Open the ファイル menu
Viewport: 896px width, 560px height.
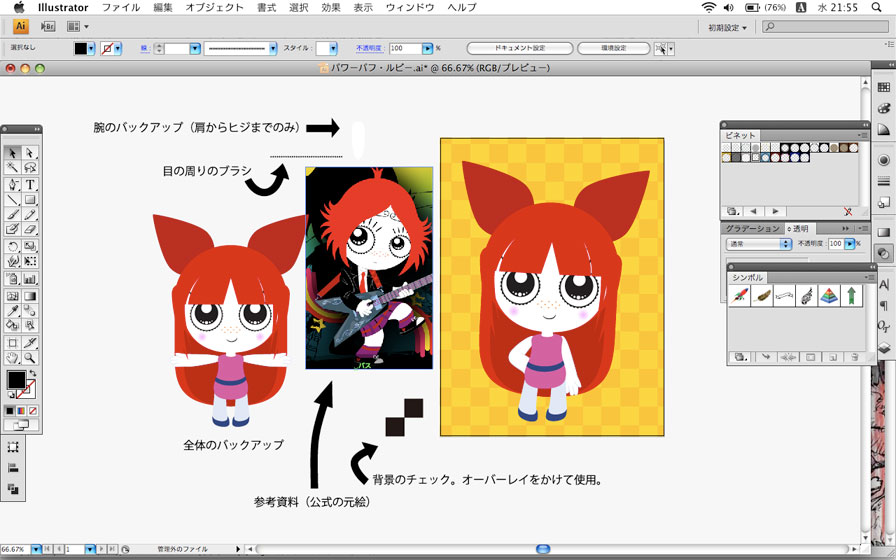[x=121, y=7]
